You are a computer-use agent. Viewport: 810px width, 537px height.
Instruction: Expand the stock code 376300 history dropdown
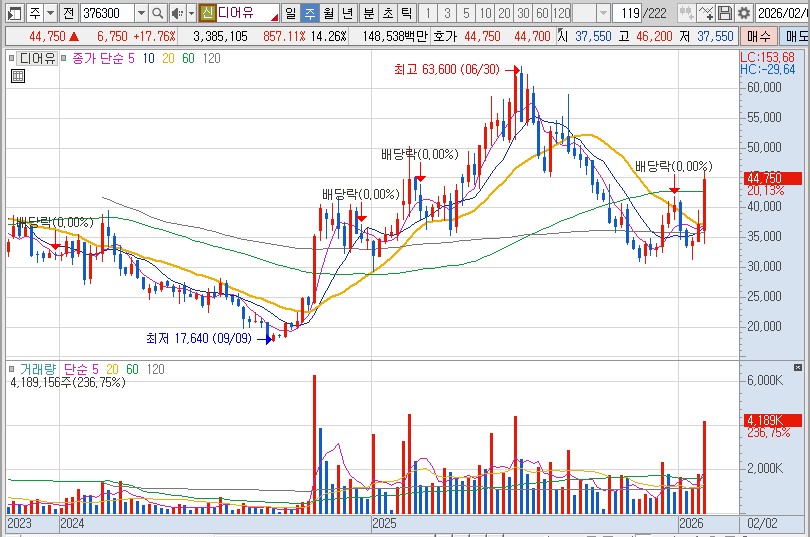tap(141, 13)
